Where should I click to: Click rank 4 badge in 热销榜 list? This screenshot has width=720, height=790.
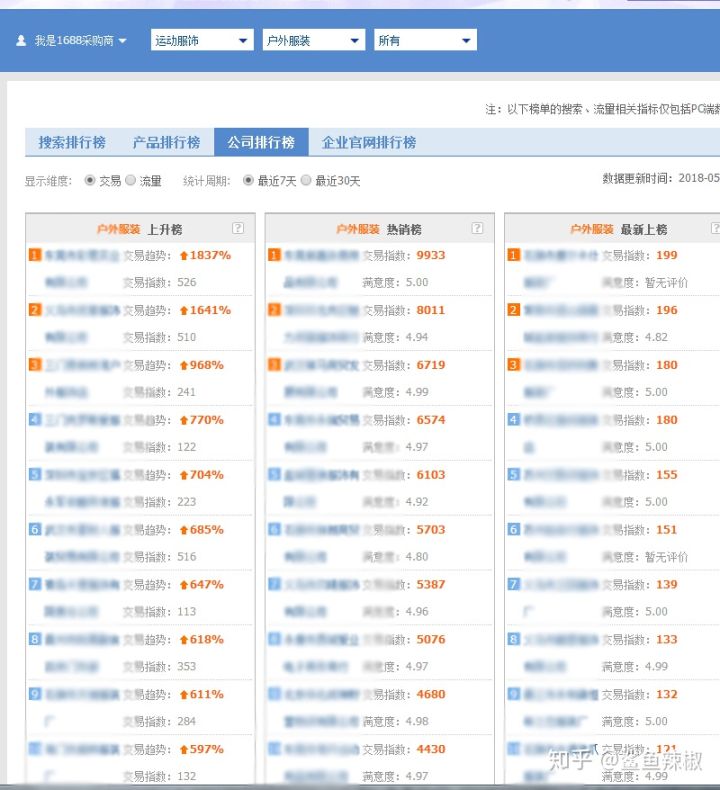coord(274,420)
